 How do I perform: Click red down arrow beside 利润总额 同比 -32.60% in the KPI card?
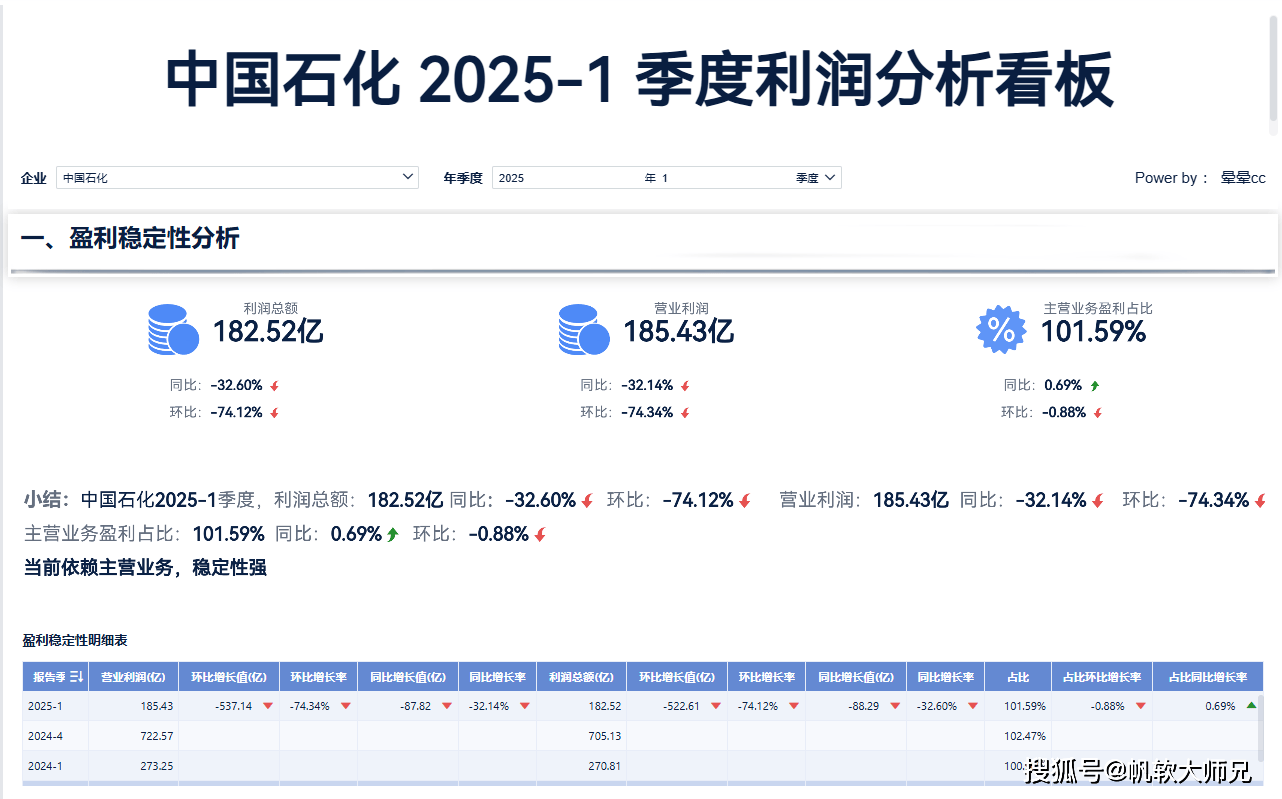click(275, 386)
